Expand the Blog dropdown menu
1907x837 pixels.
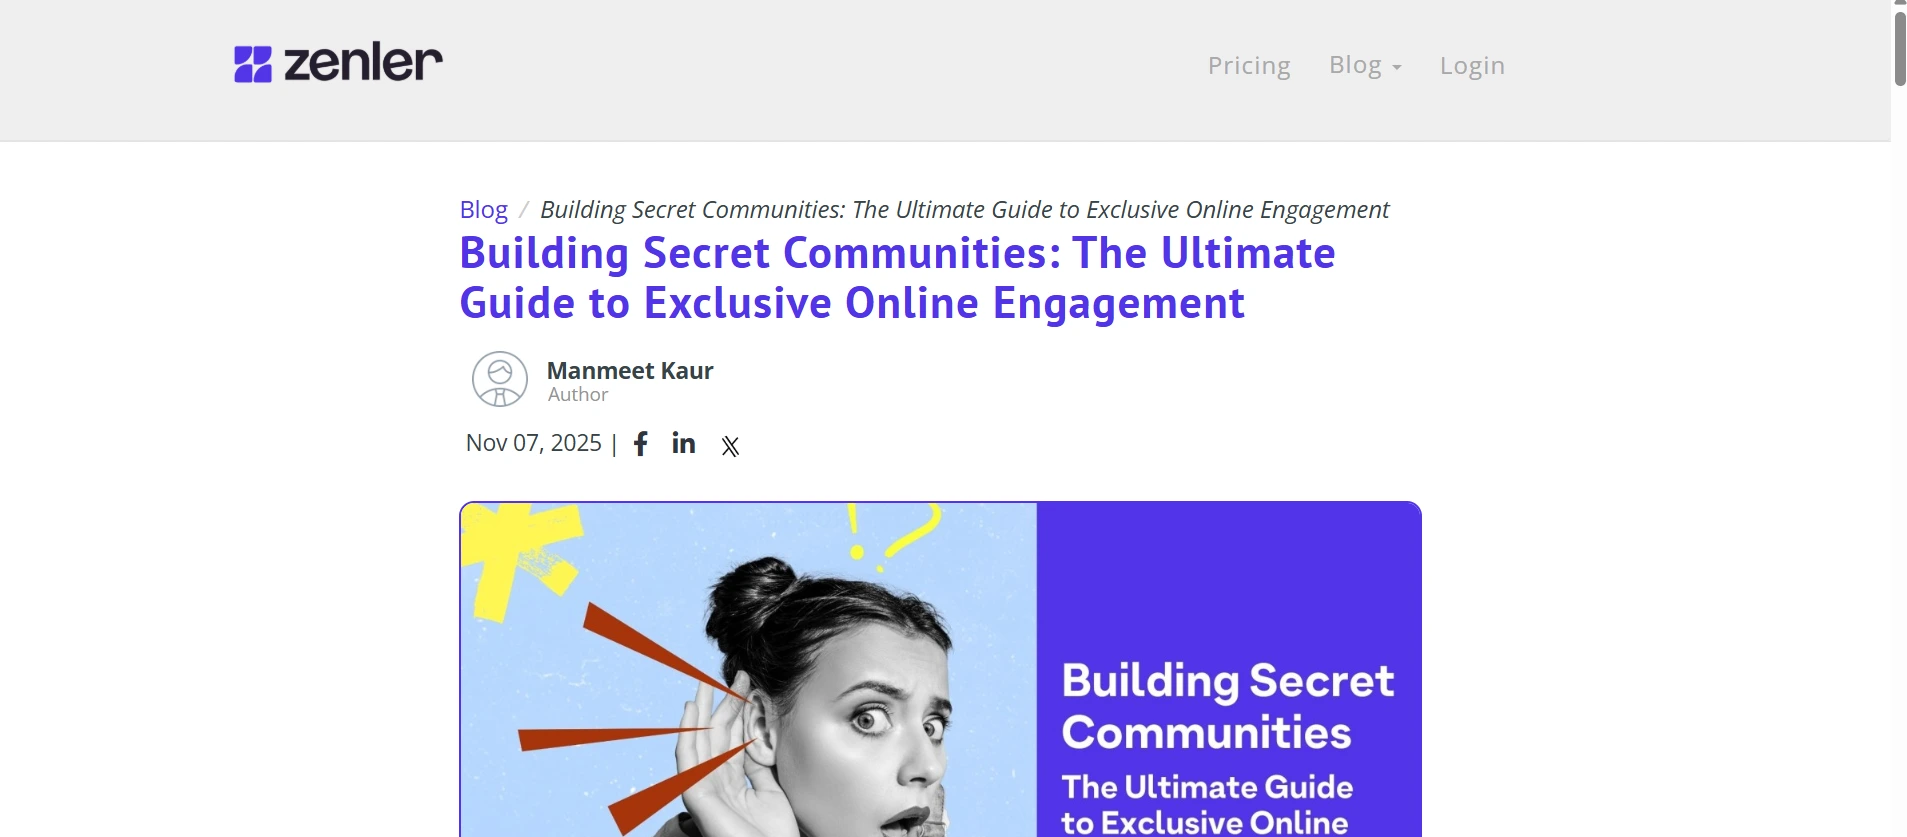[x=1365, y=65]
